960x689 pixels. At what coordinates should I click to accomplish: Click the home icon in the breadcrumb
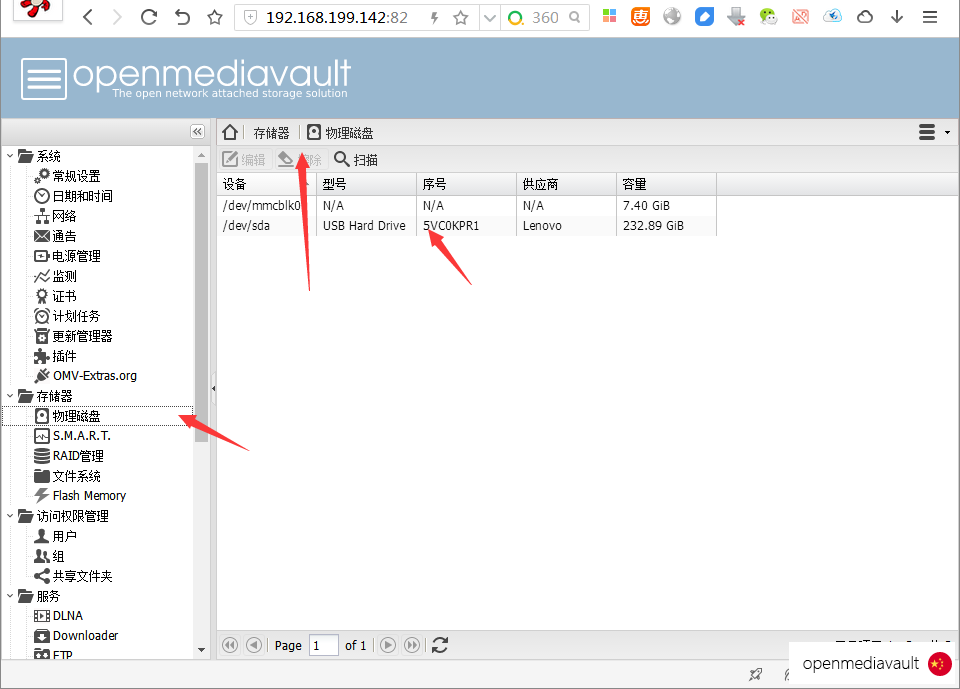[x=230, y=133]
